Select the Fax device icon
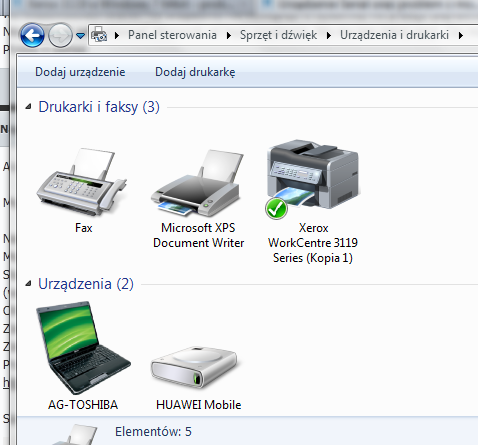Screen dimensions: 478x445 pyautogui.click(x=82, y=181)
